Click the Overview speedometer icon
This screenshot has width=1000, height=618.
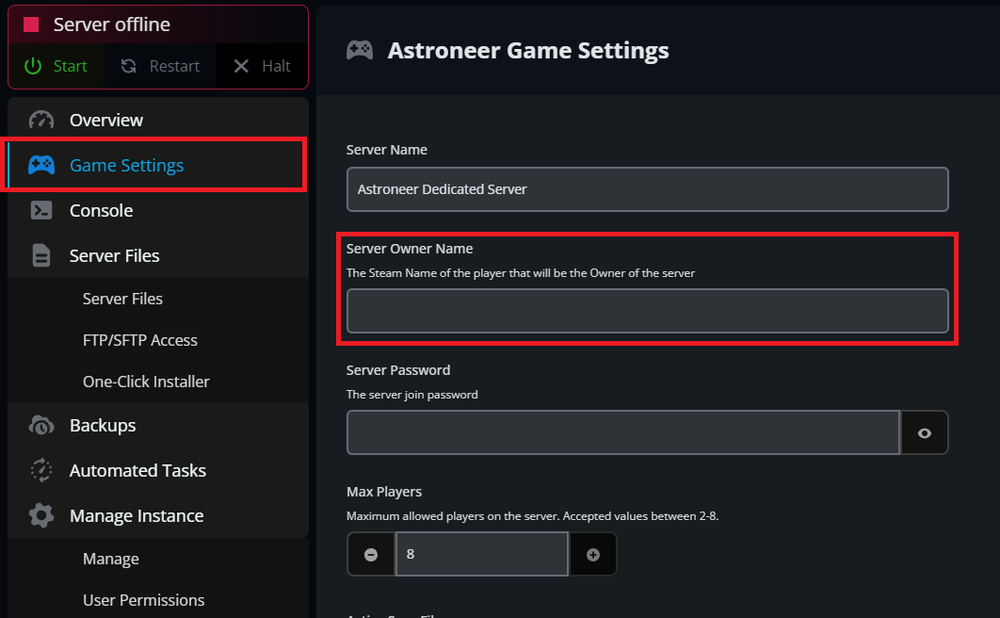click(39, 119)
